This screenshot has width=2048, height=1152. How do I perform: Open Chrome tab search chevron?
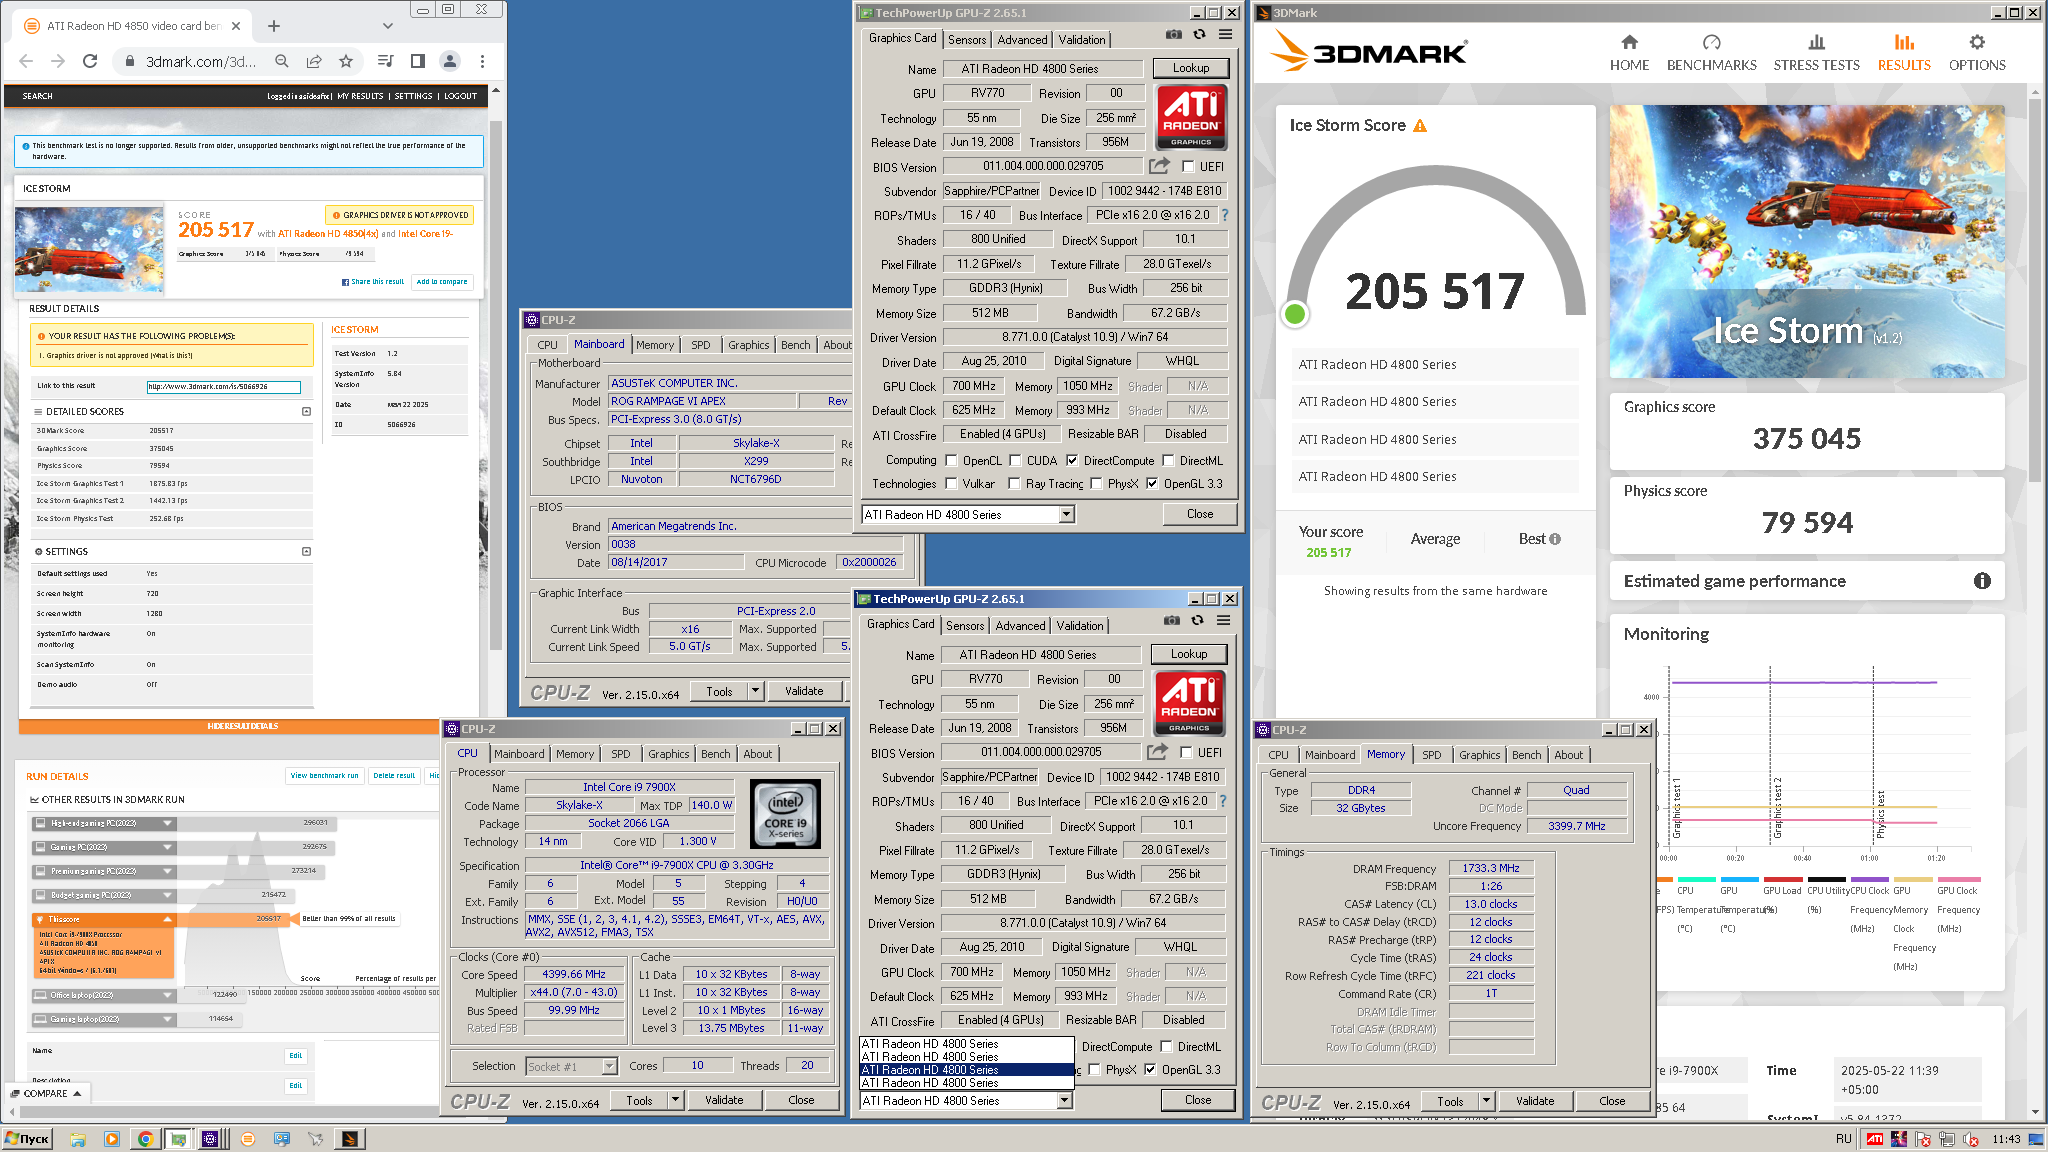388,26
